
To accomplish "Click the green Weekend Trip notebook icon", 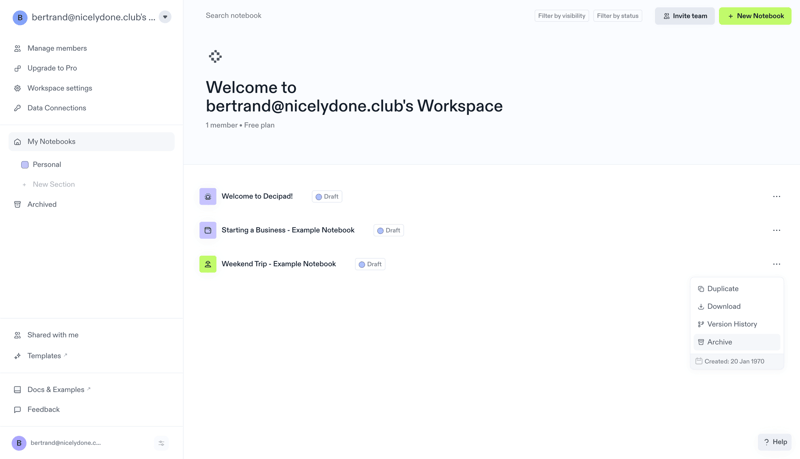I will 208,264.
